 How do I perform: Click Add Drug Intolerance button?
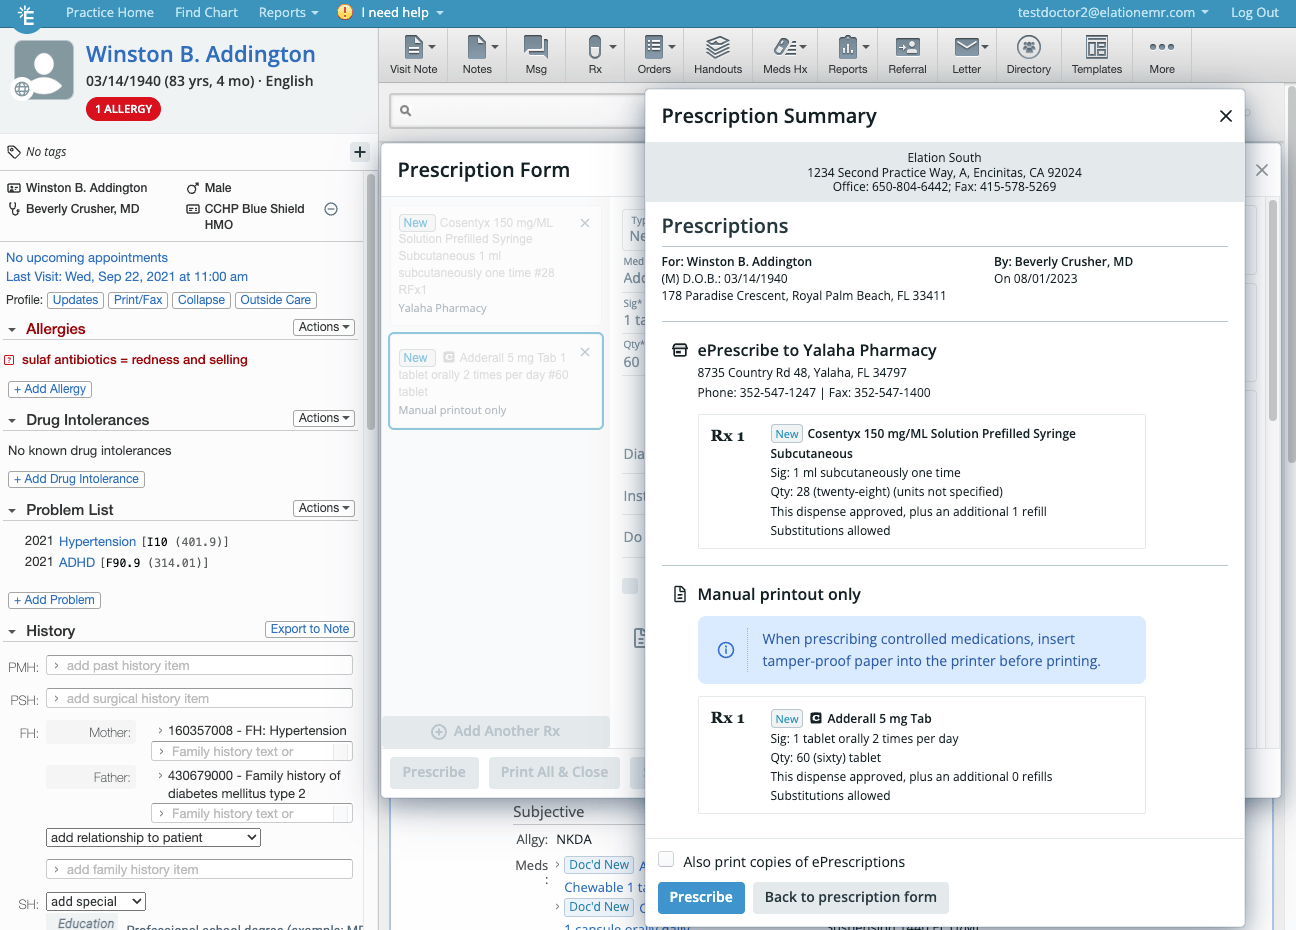coord(76,479)
